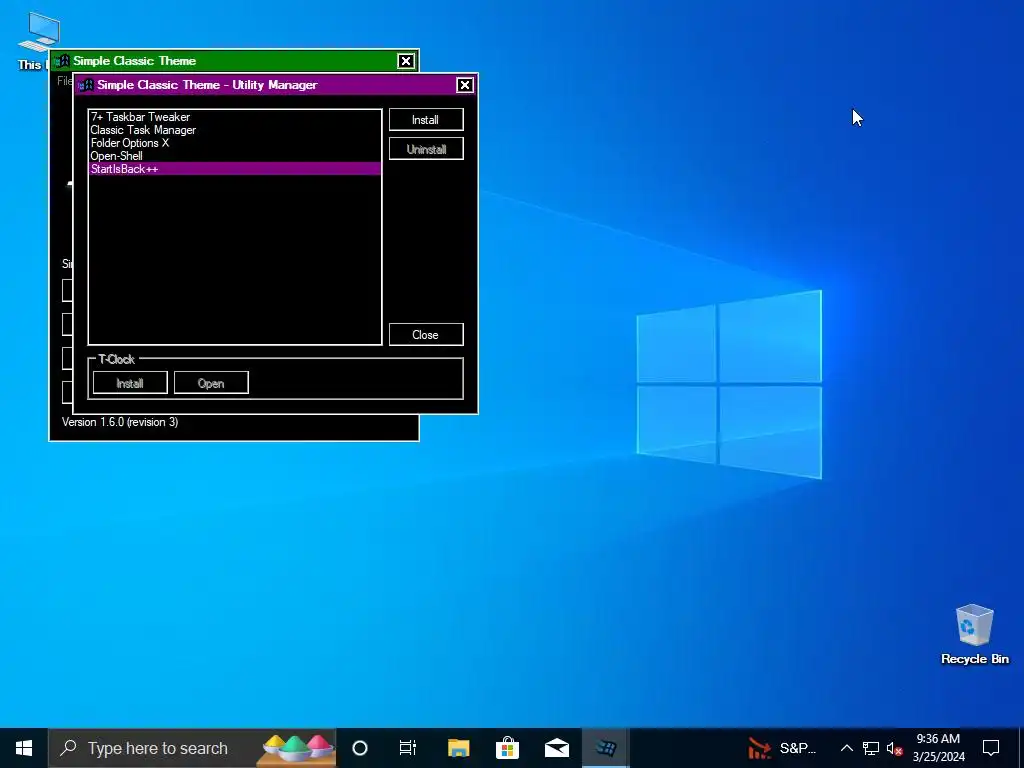Click Simple Classic Theme taskbar icon
Image resolution: width=1024 pixels, height=768 pixels.
[x=606, y=748]
